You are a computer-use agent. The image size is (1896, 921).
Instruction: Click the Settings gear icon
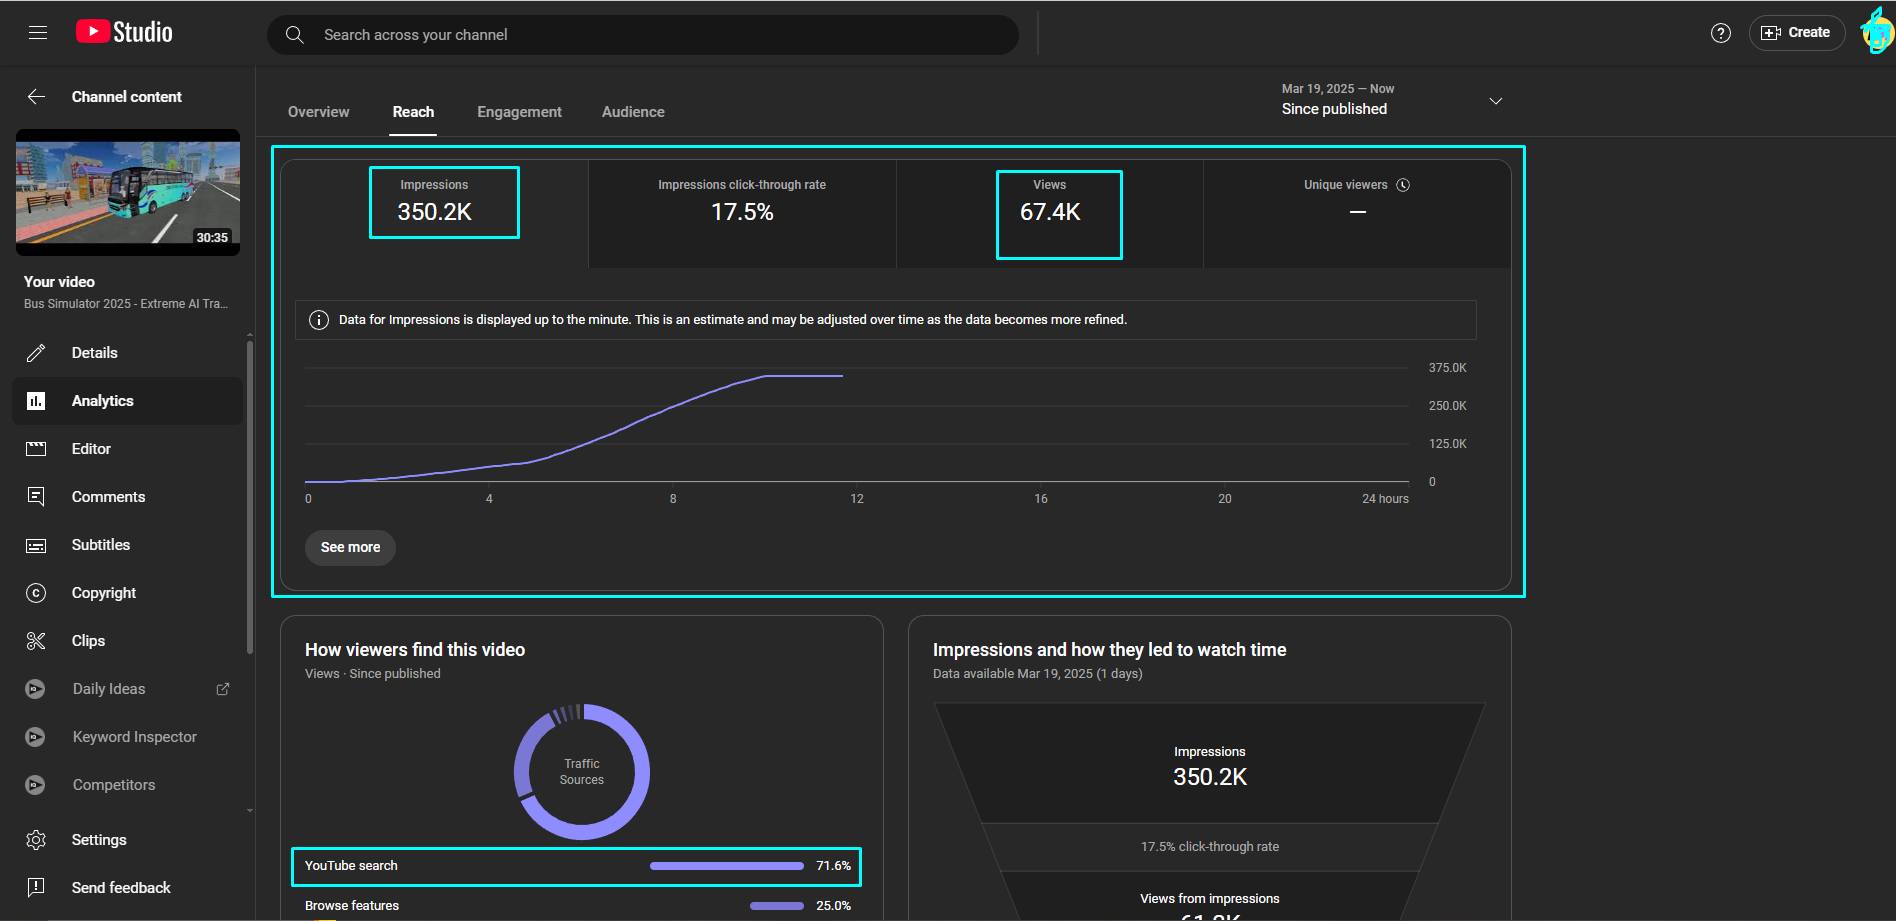click(x=36, y=840)
